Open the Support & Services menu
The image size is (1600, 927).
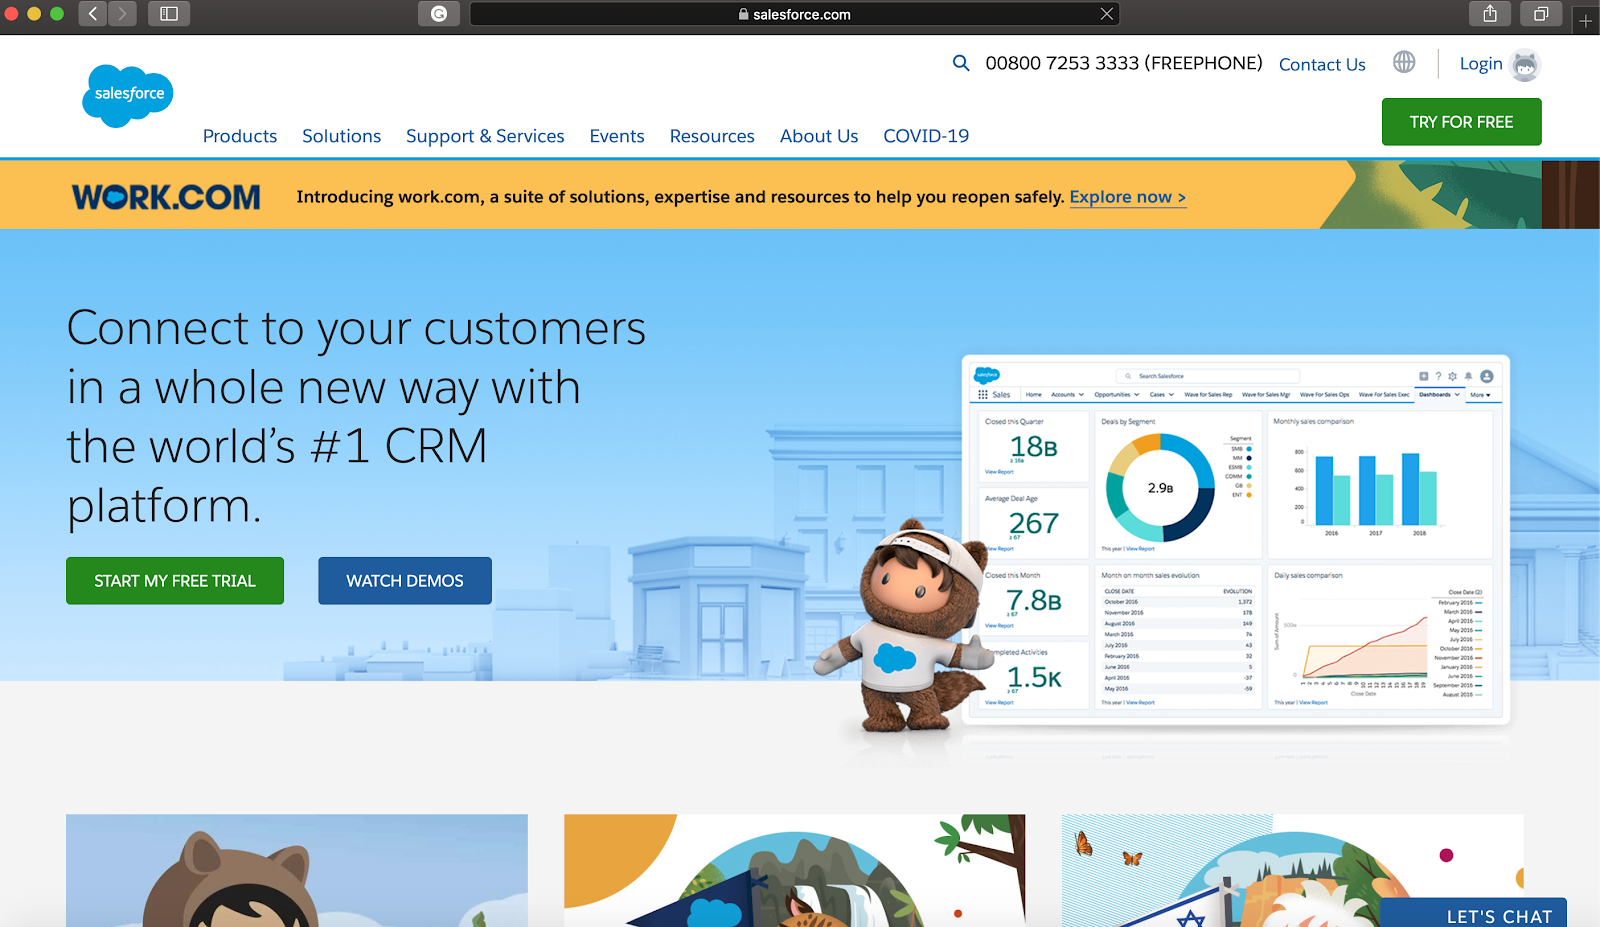tap(485, 136)
